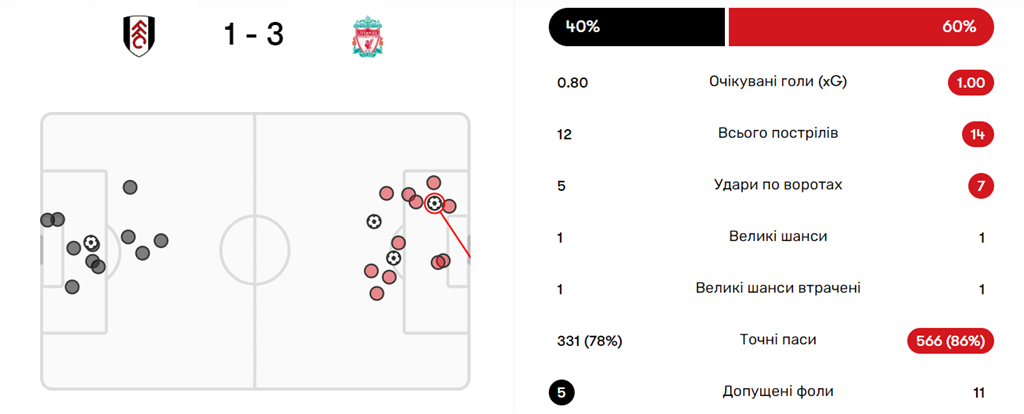Select the lowest Fulham grey shot marker
The width and height of the screenshot is (1024, 414).
[72, 287]
